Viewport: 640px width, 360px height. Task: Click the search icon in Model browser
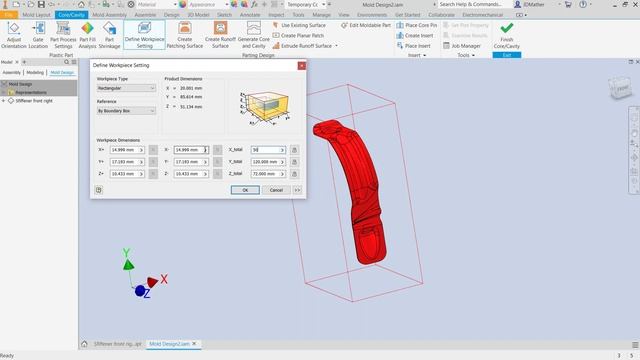(x=67, y=62)
